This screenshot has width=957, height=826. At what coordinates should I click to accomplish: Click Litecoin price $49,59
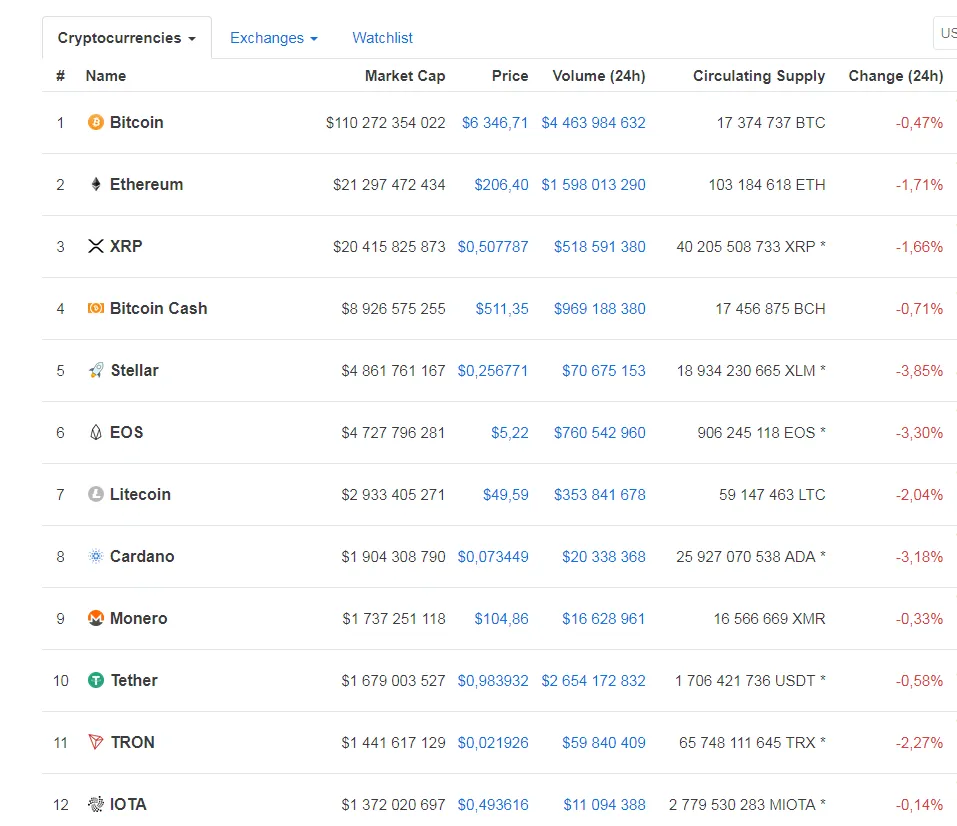(506, 495)
